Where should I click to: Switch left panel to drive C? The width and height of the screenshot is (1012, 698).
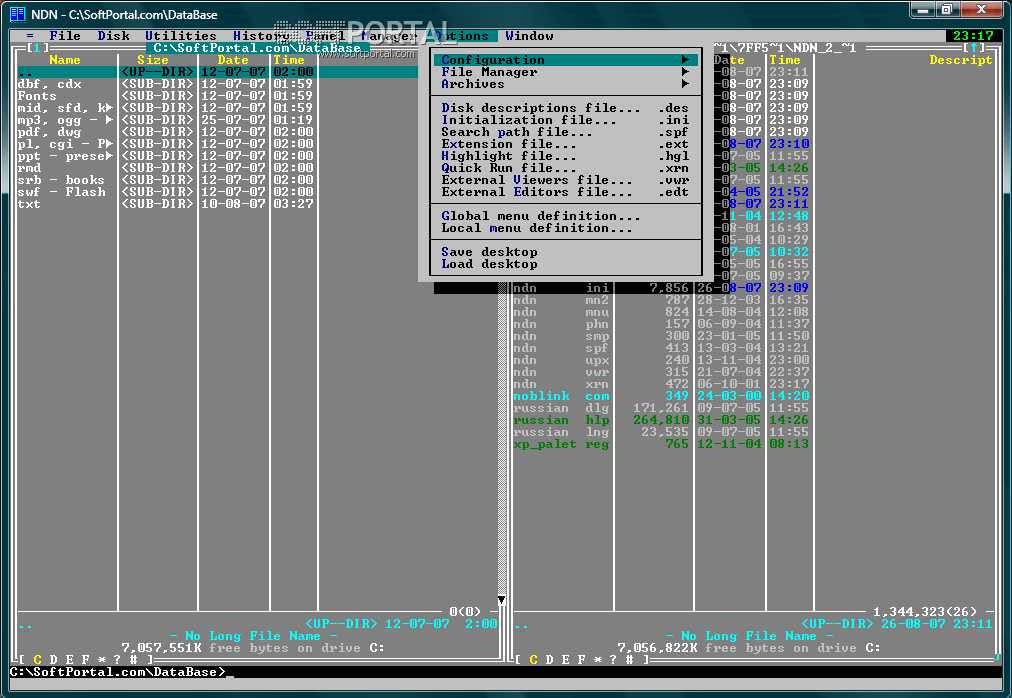(x=37, y=660)
